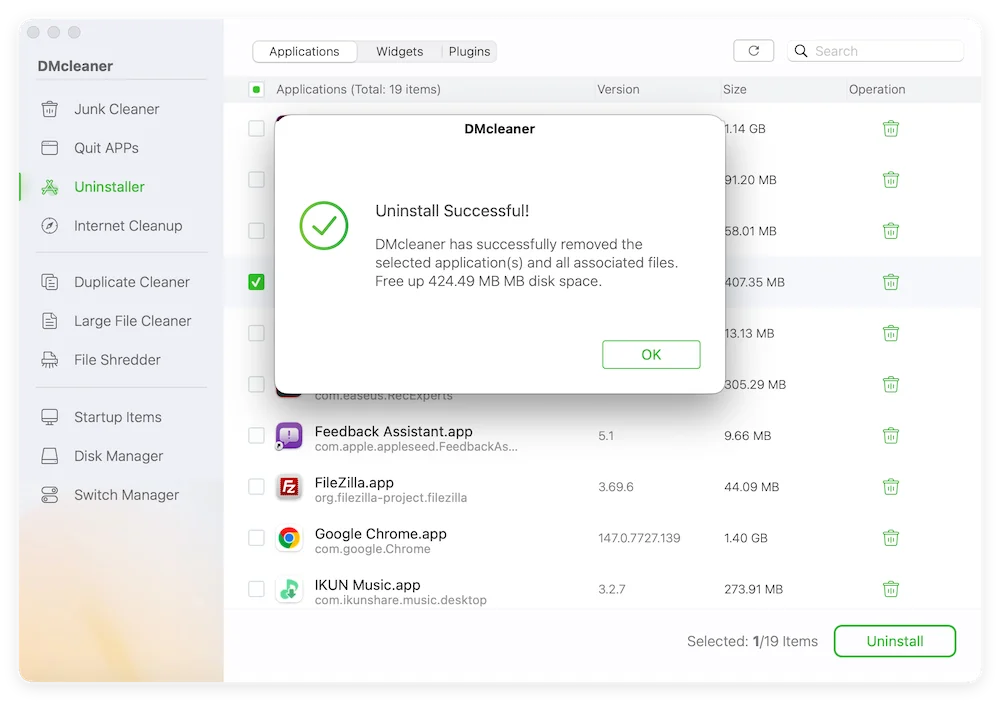Open Junk Cleaner in the sidebar
The image size is (1000, 701).
[116, 109]
